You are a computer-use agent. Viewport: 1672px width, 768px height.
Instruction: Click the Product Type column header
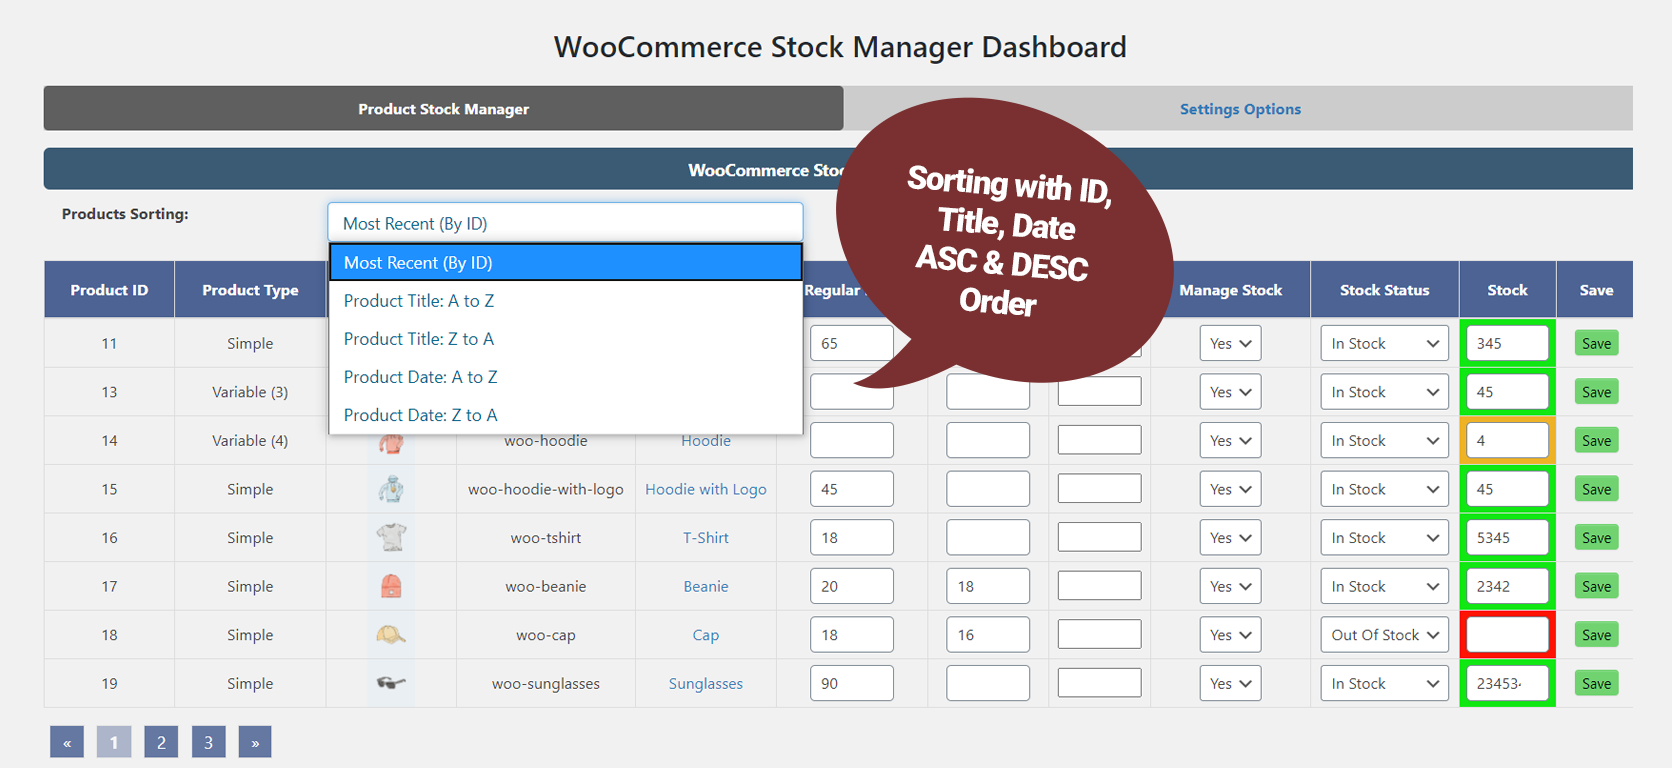(250, 290)
